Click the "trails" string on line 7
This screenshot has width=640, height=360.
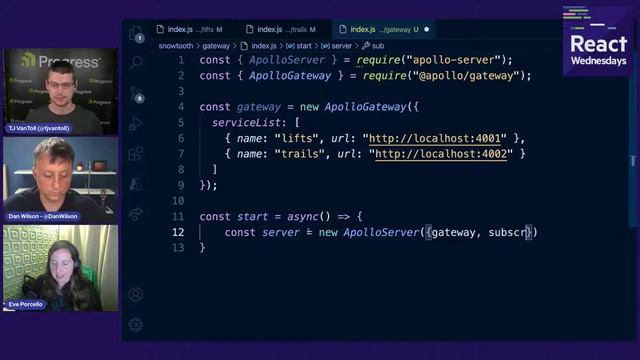coord(300,154)
